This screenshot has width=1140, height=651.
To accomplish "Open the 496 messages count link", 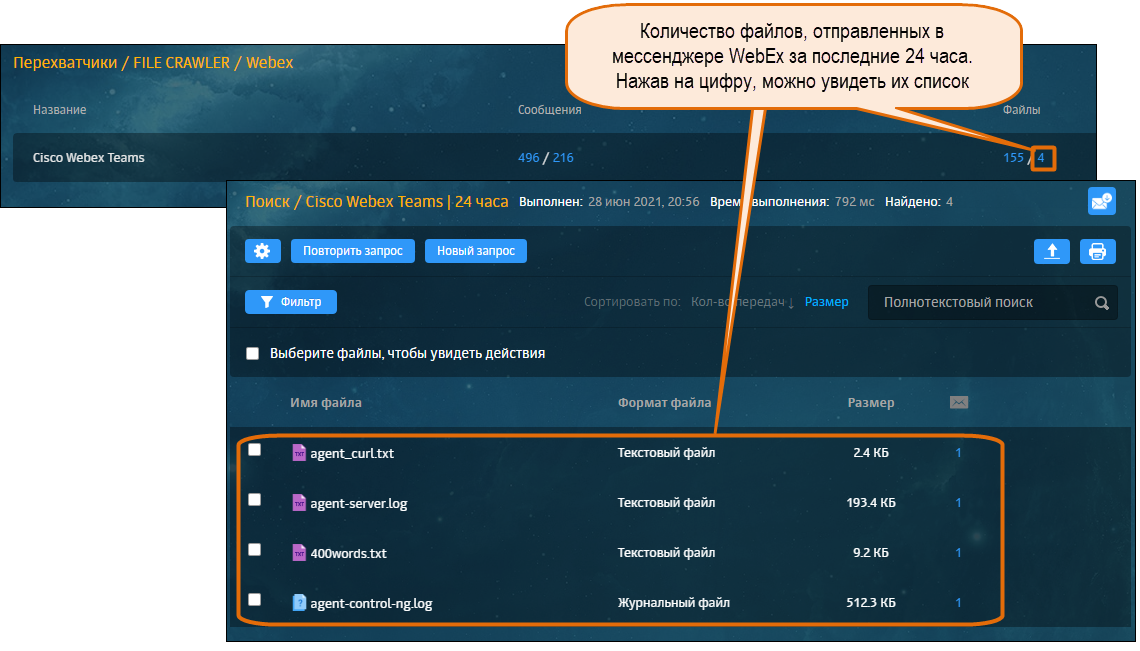I will (529, 158).
